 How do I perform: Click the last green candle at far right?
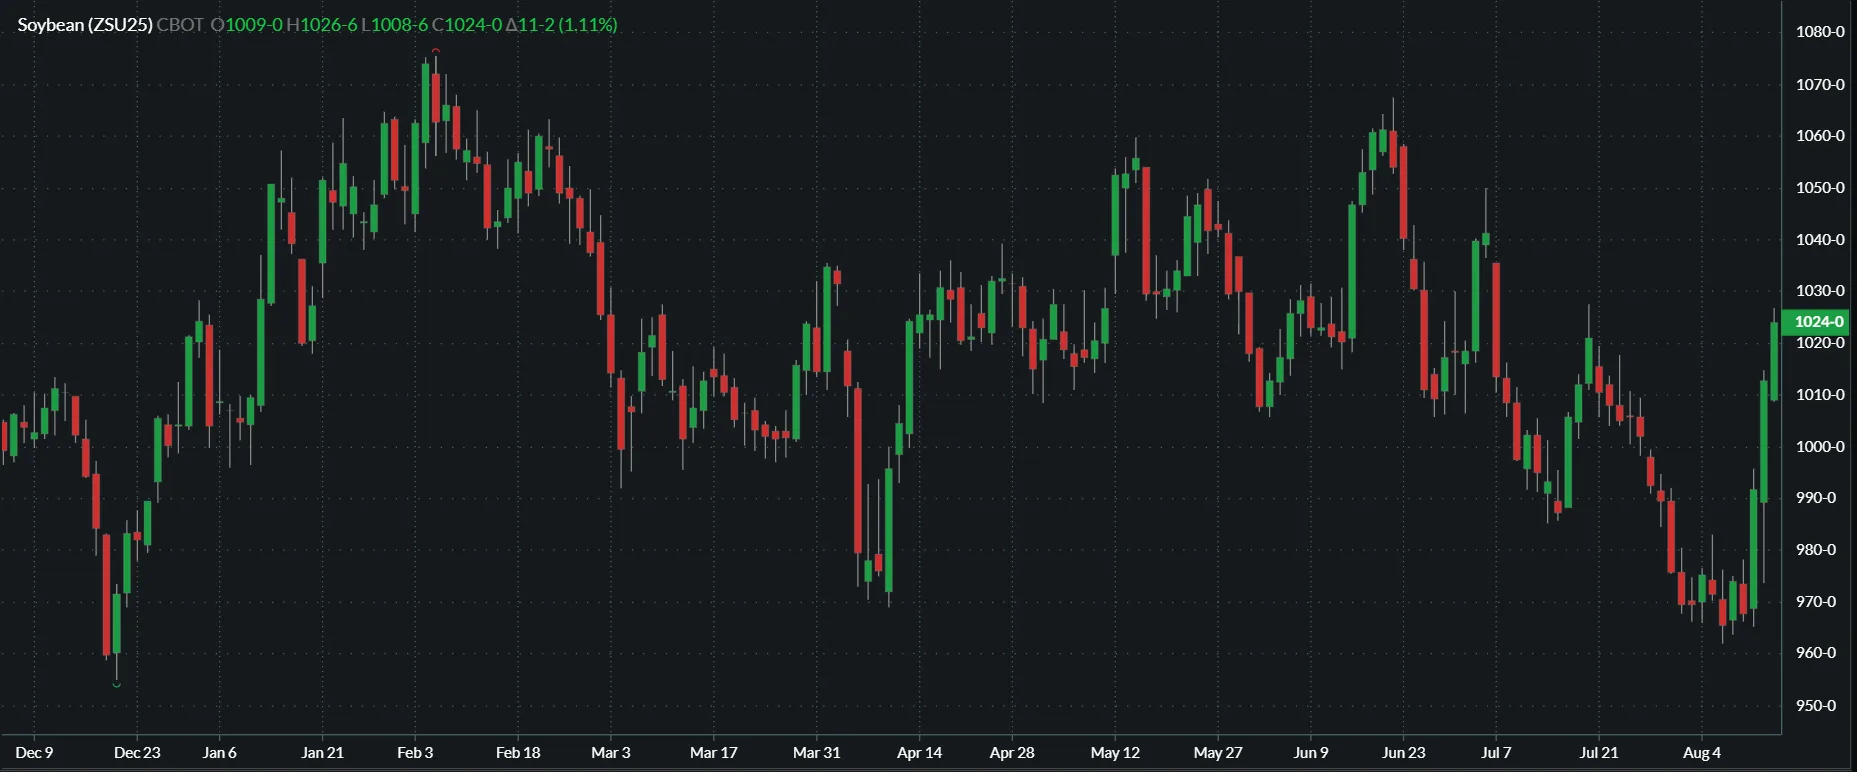[x=1774, y=360]
